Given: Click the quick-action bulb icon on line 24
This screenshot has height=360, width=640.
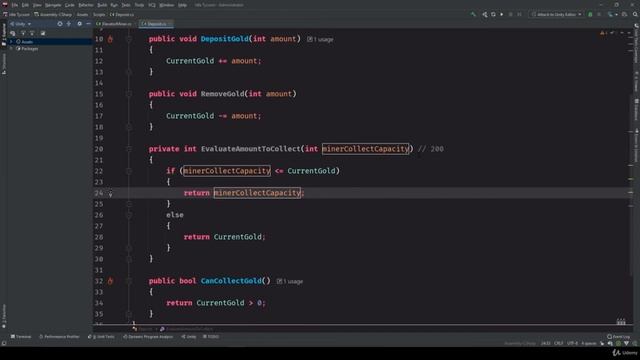Looking at the screenshot, I should (x=110, y=194).
